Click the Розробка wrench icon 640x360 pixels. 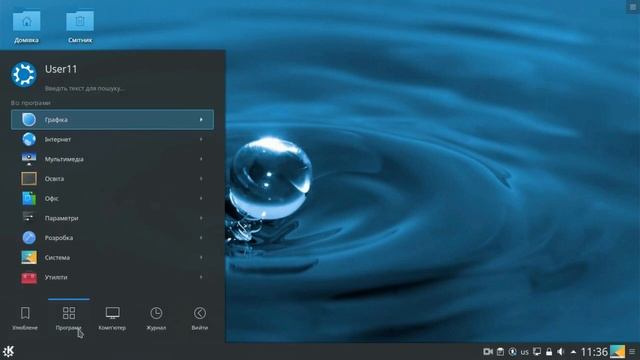pyautogui.click(x=29, y=238)
